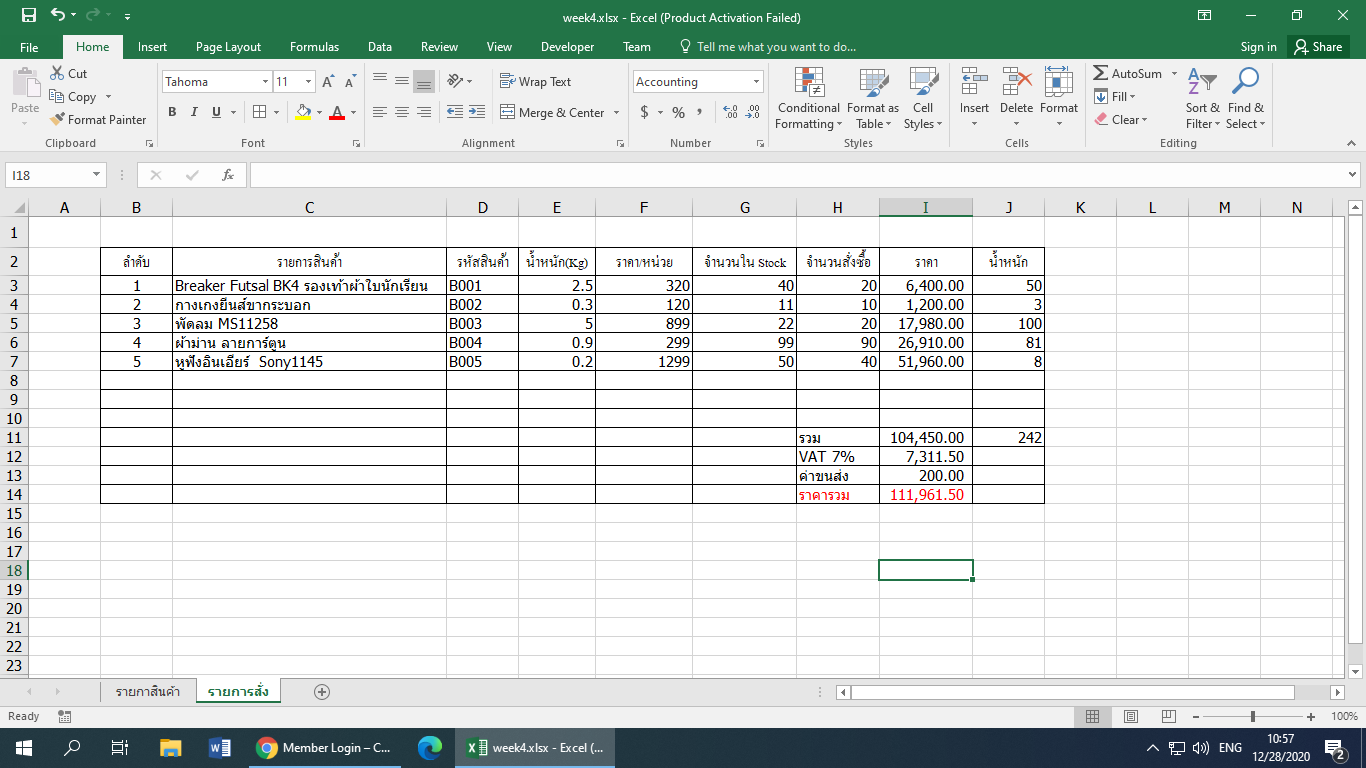Click Sign in link

pos(1258,47)
